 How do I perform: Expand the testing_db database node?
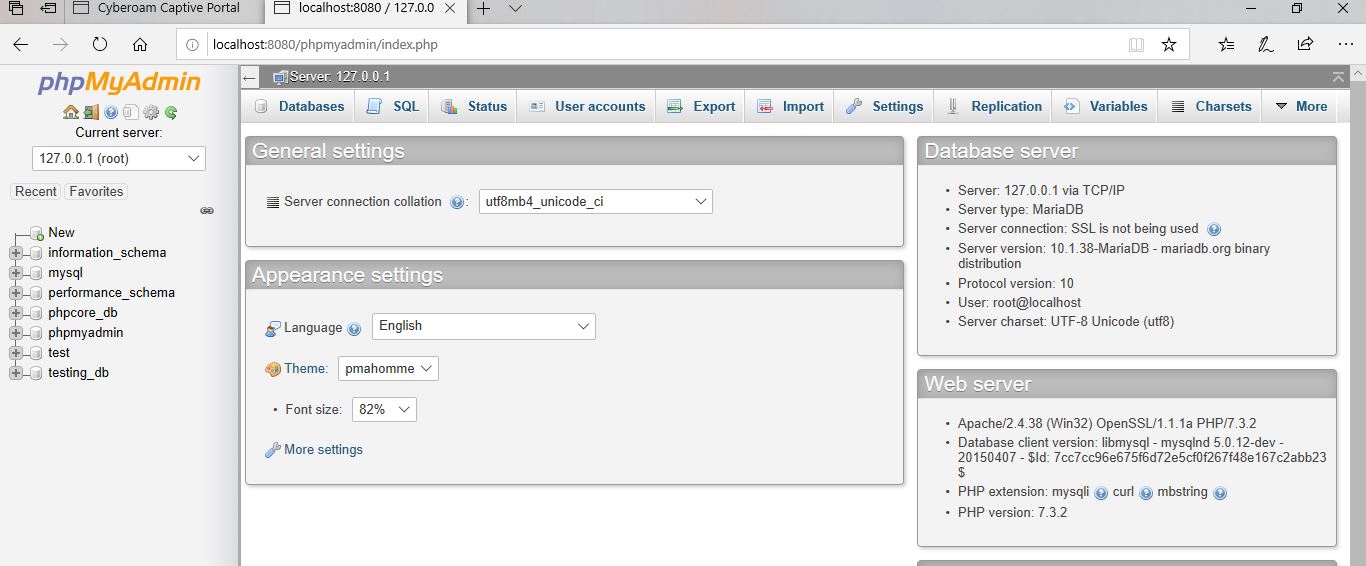[15, 373]
